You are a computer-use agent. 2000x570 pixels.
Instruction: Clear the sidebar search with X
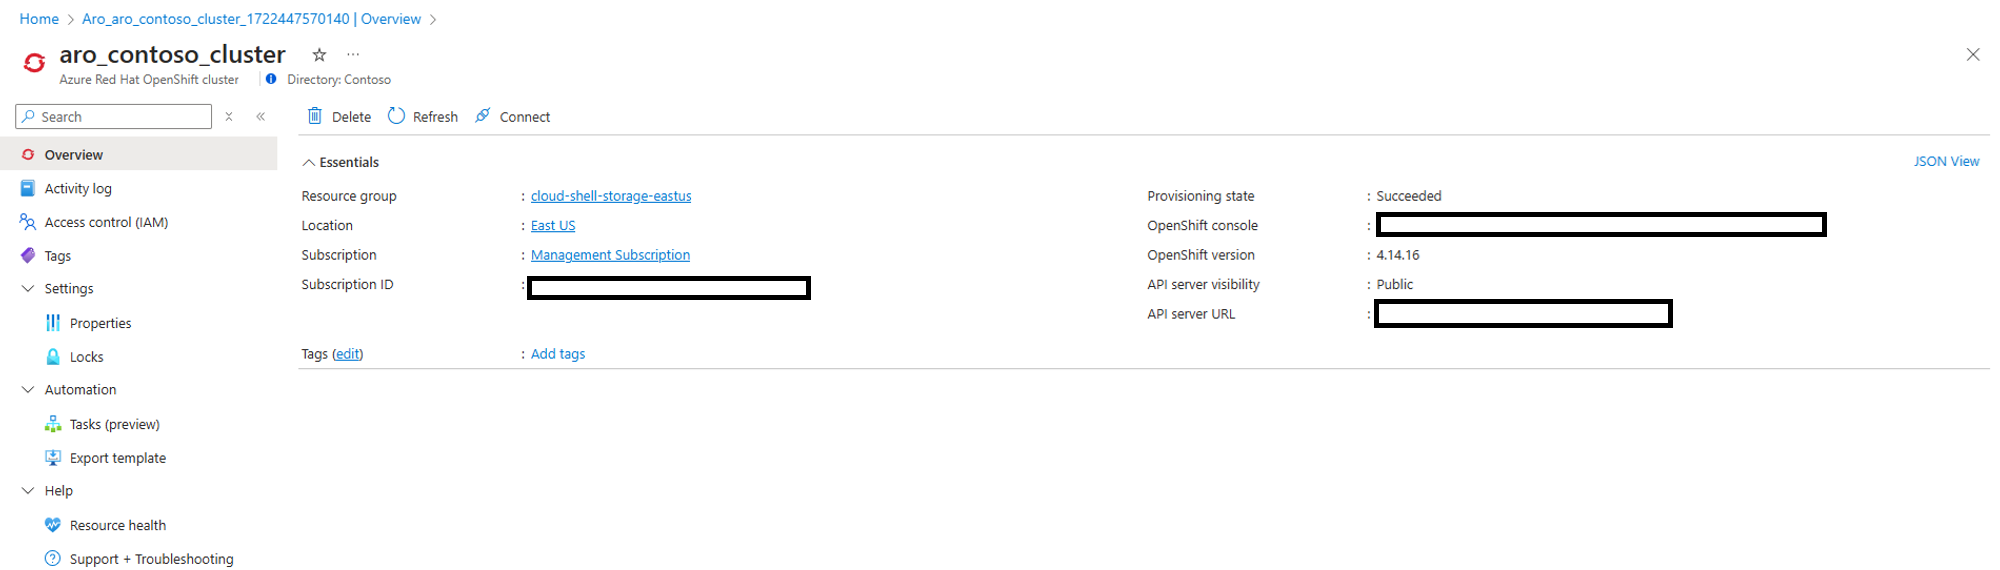(229, 117)
